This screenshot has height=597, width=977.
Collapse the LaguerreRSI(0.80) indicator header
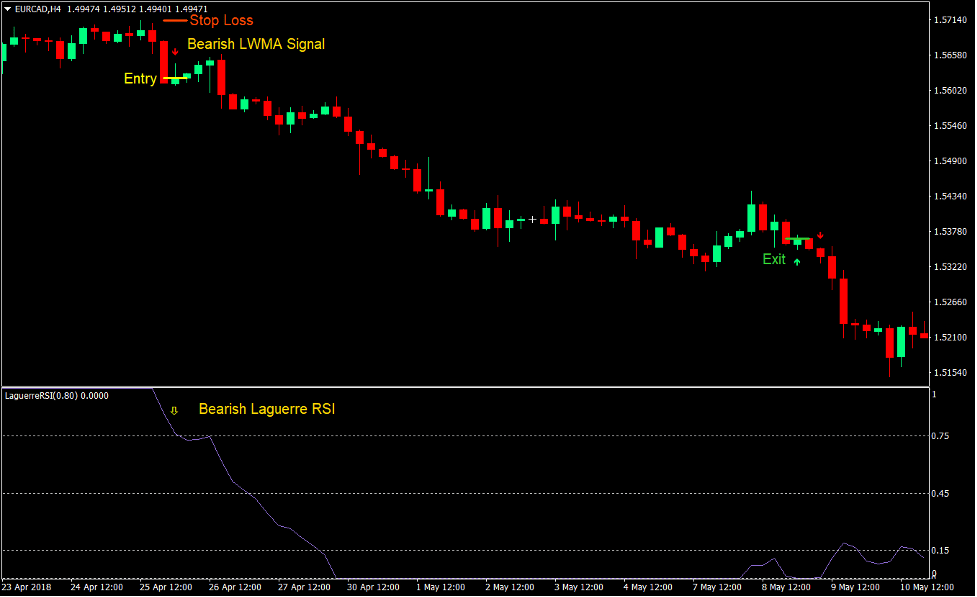[x=55, y=395]
